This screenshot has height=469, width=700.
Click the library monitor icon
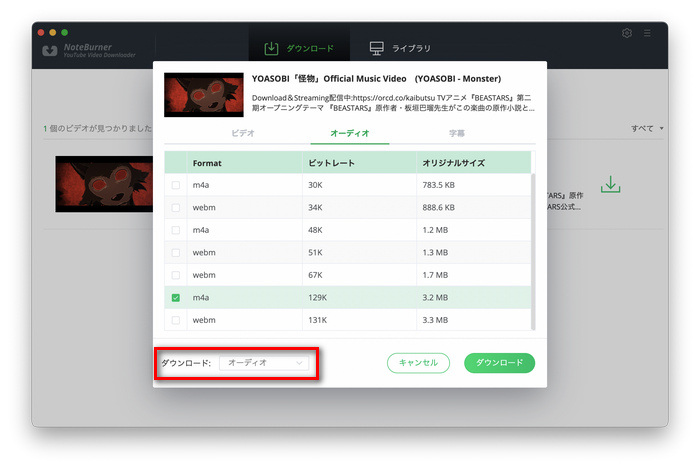(x=376, y=48)
